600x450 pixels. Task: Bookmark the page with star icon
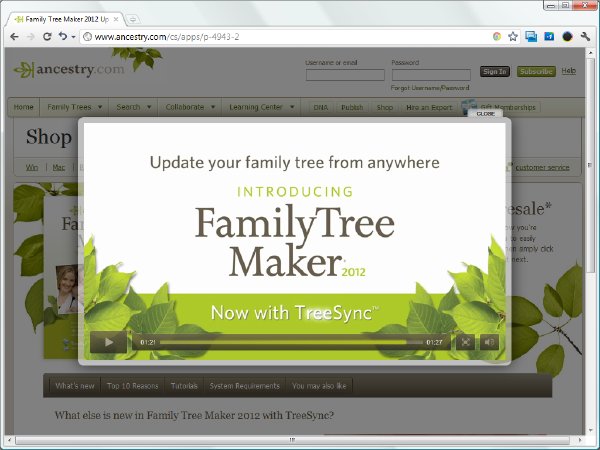click(513, 37)
